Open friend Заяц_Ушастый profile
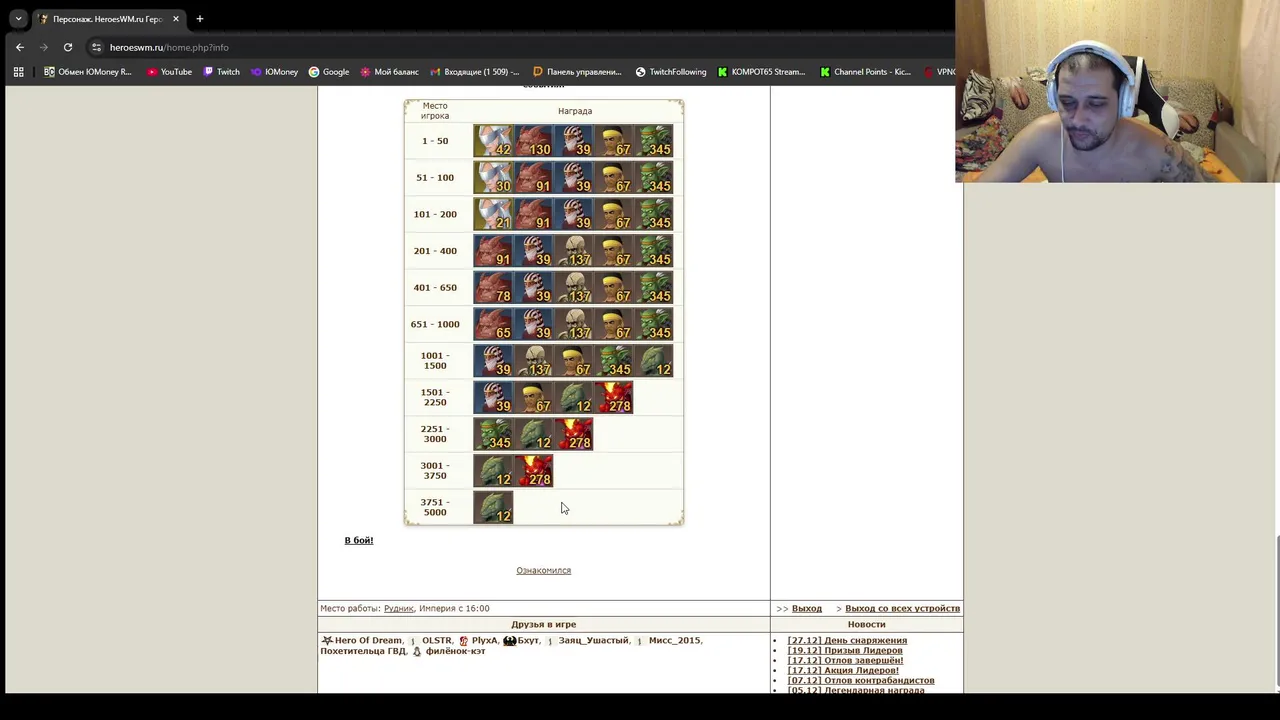The image size is (1280, 720). click(594, 640)
